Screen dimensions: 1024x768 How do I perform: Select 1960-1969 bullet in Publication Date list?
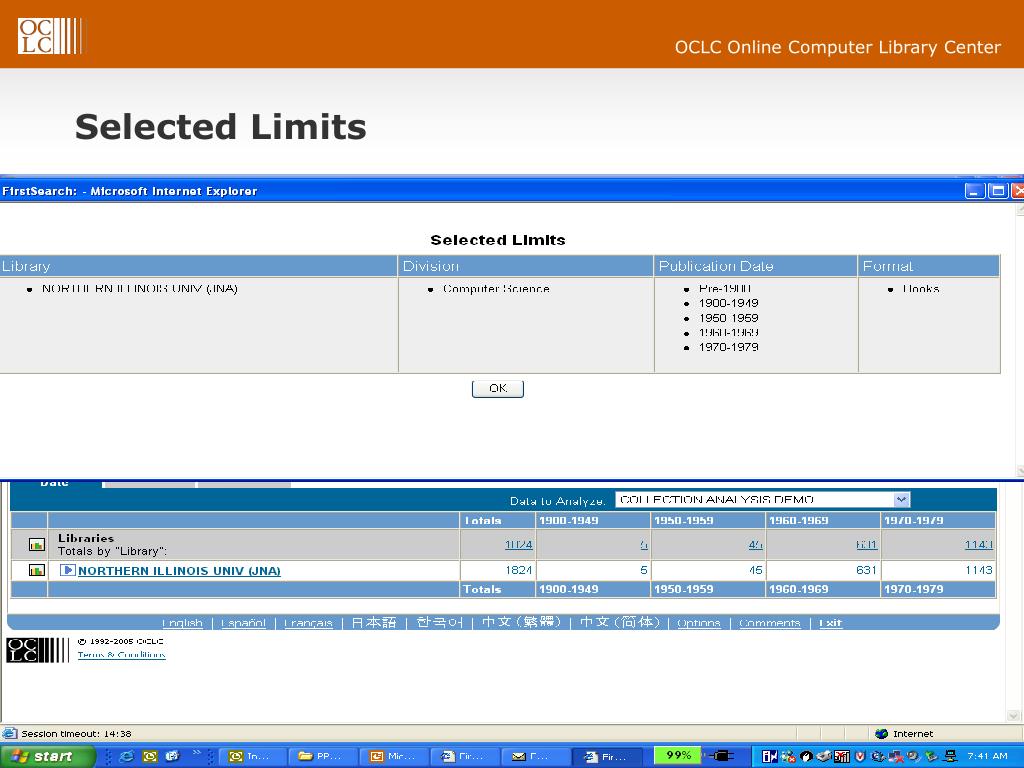tap(728, 332)
